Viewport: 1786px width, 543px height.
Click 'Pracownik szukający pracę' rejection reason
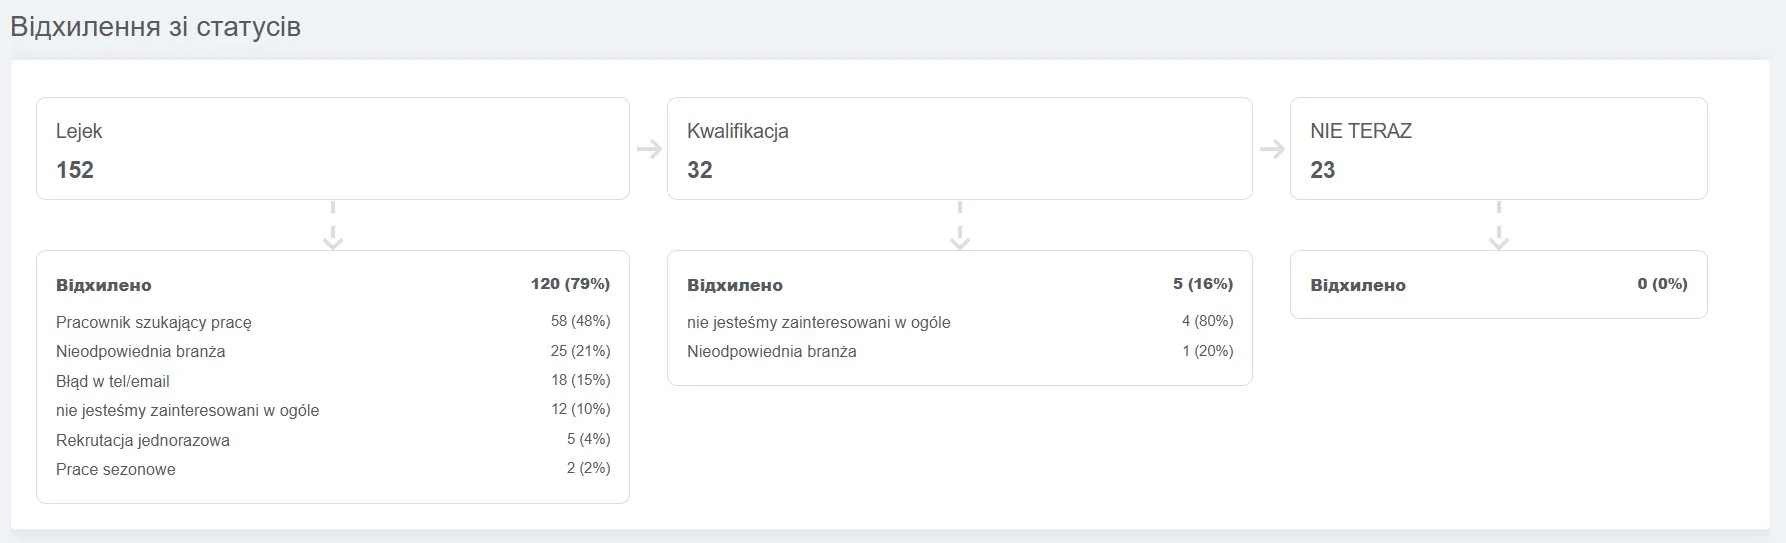(x=154, y=322)
